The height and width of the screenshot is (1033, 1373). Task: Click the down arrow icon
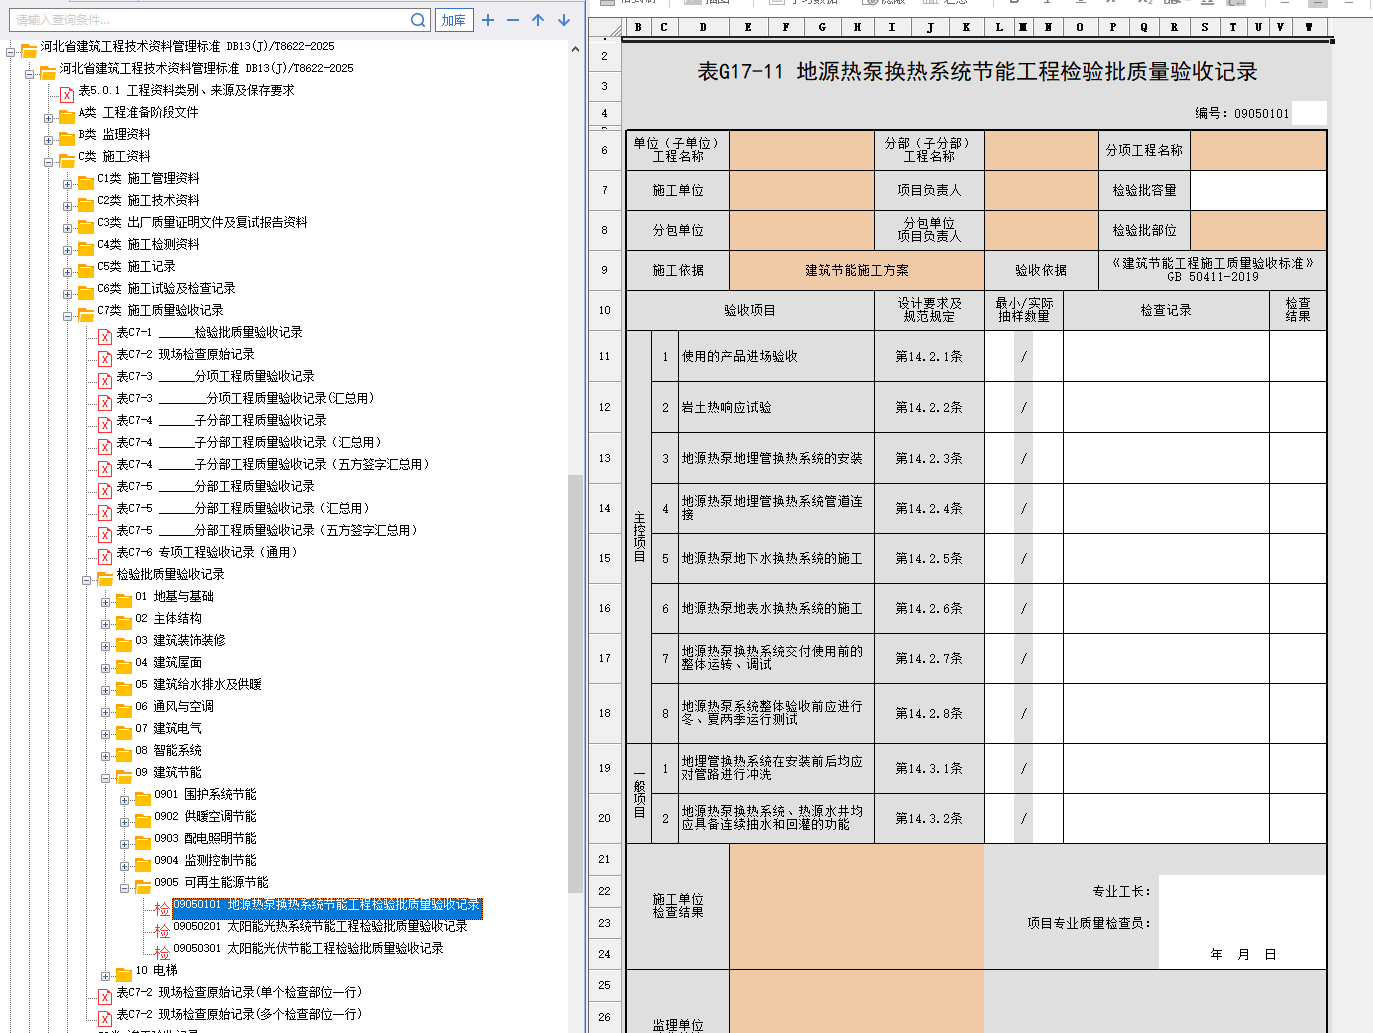pyautogui.click(x=564, y=20)
